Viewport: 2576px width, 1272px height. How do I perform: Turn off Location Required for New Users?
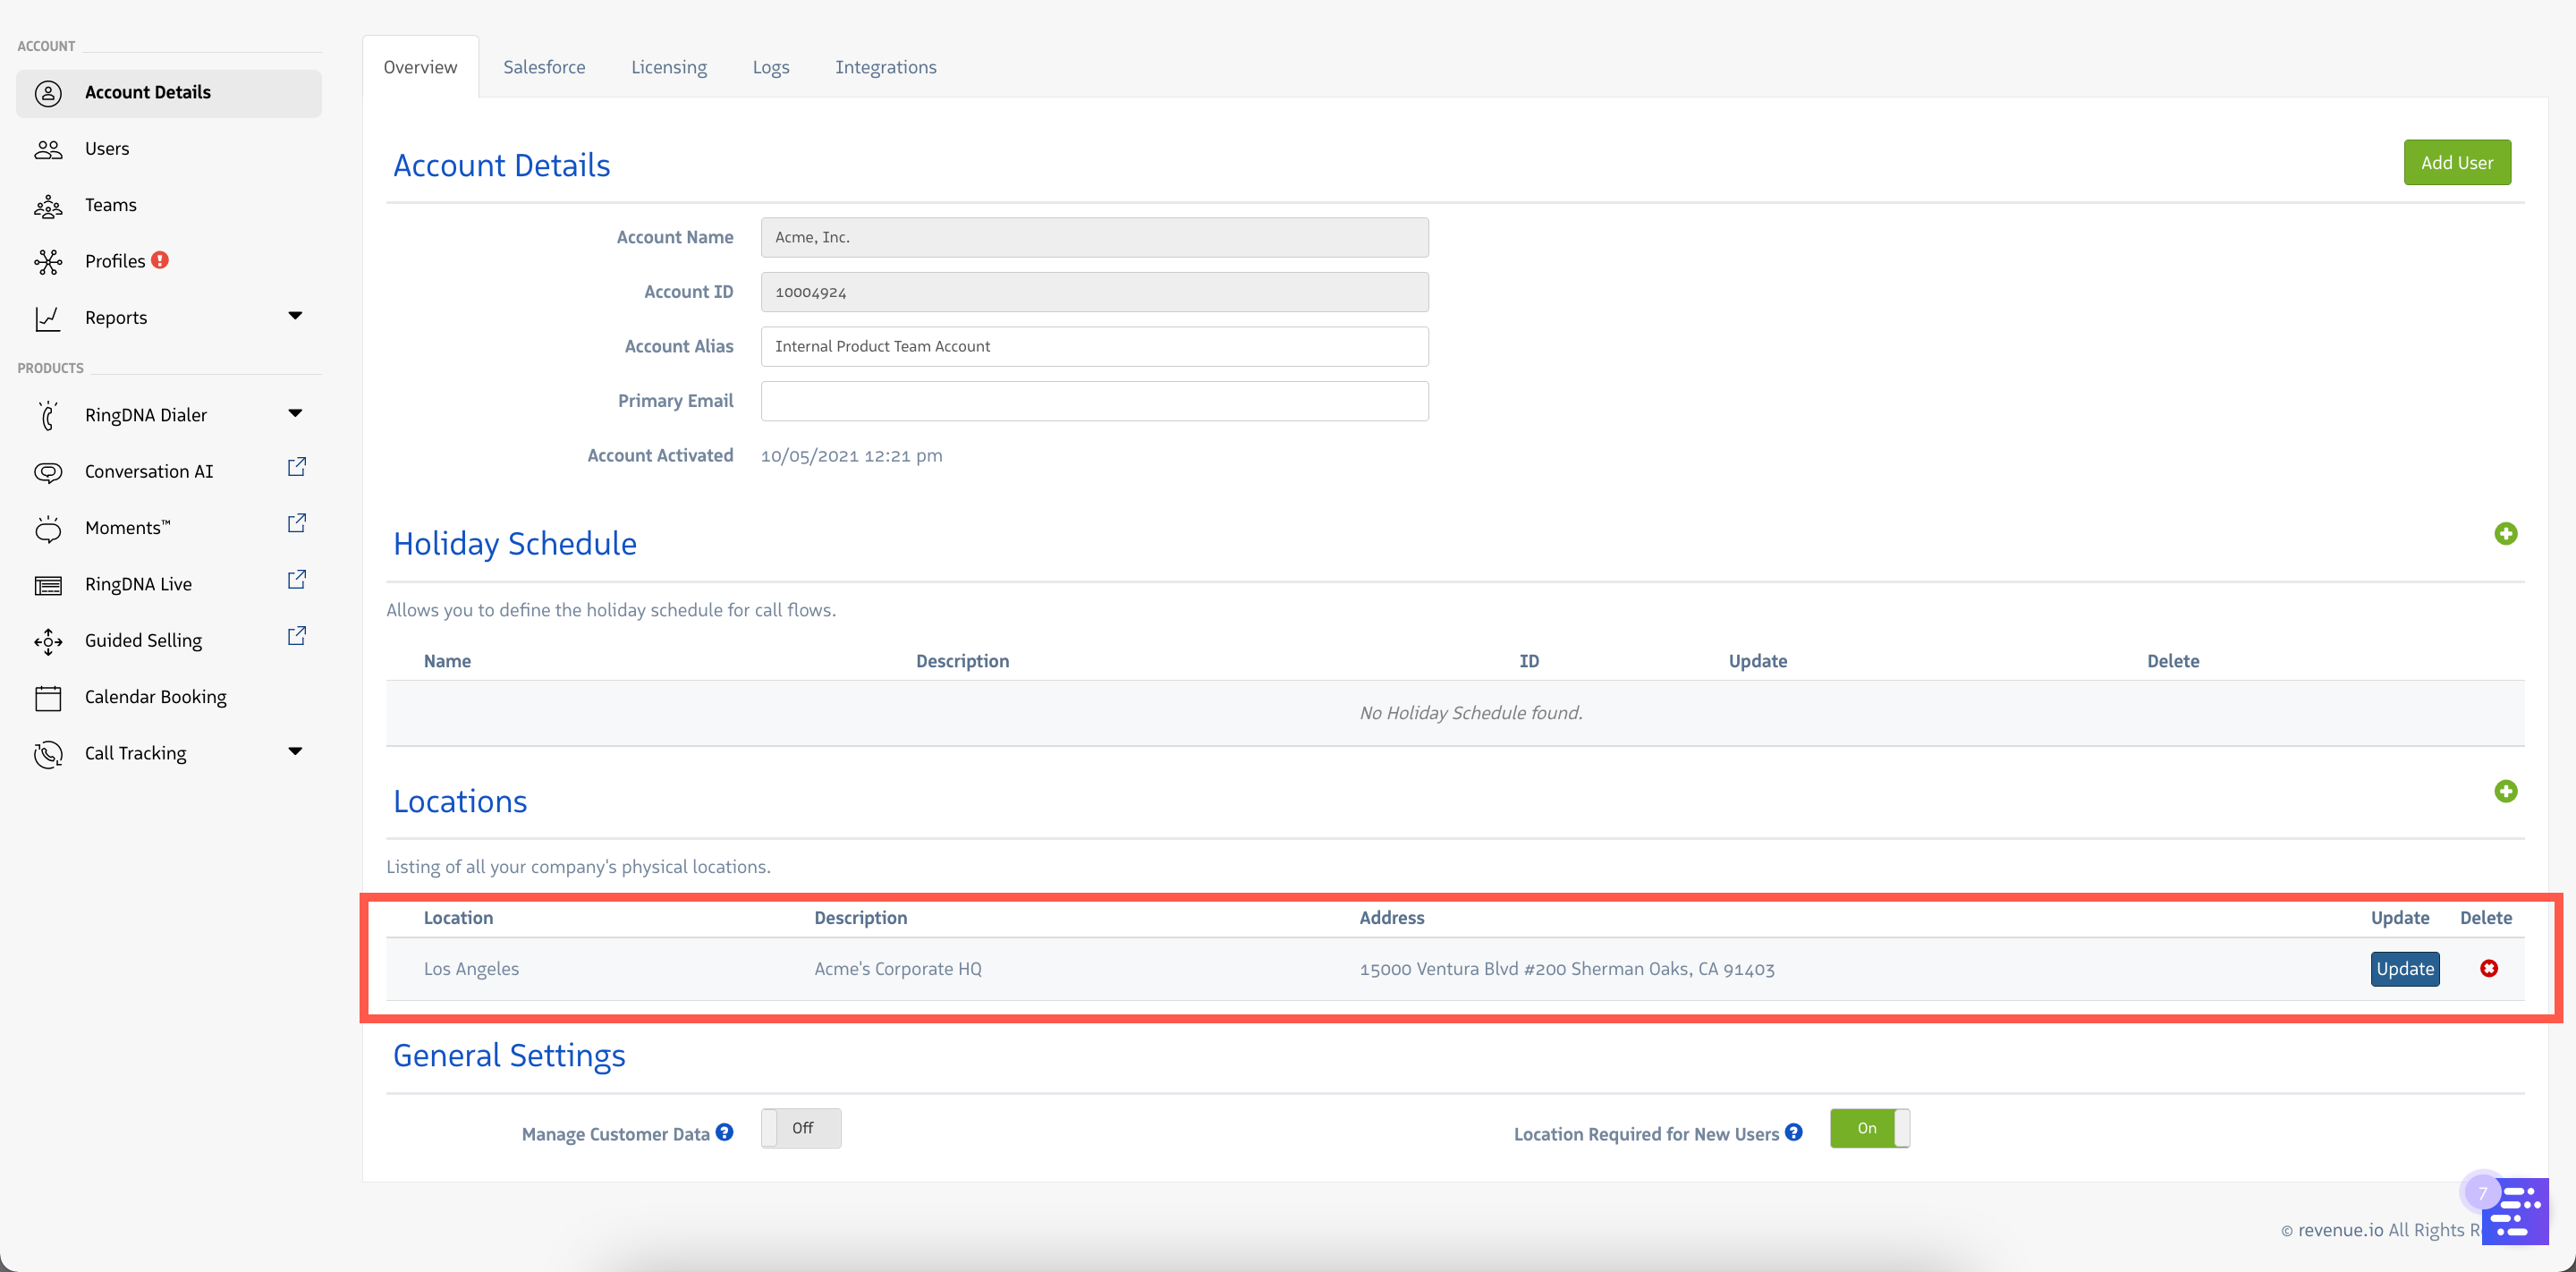(1869, 1128)
